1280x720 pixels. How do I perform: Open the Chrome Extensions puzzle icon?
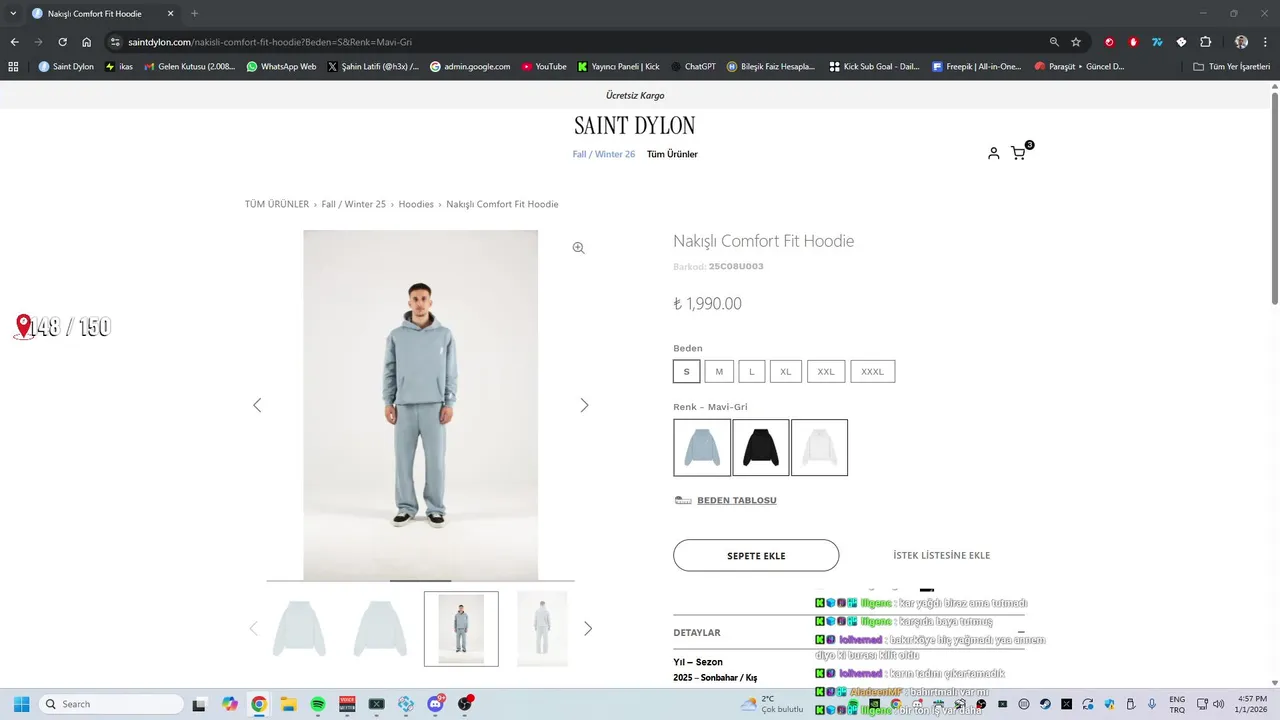pyautogui.click(x=1205, y=42)
